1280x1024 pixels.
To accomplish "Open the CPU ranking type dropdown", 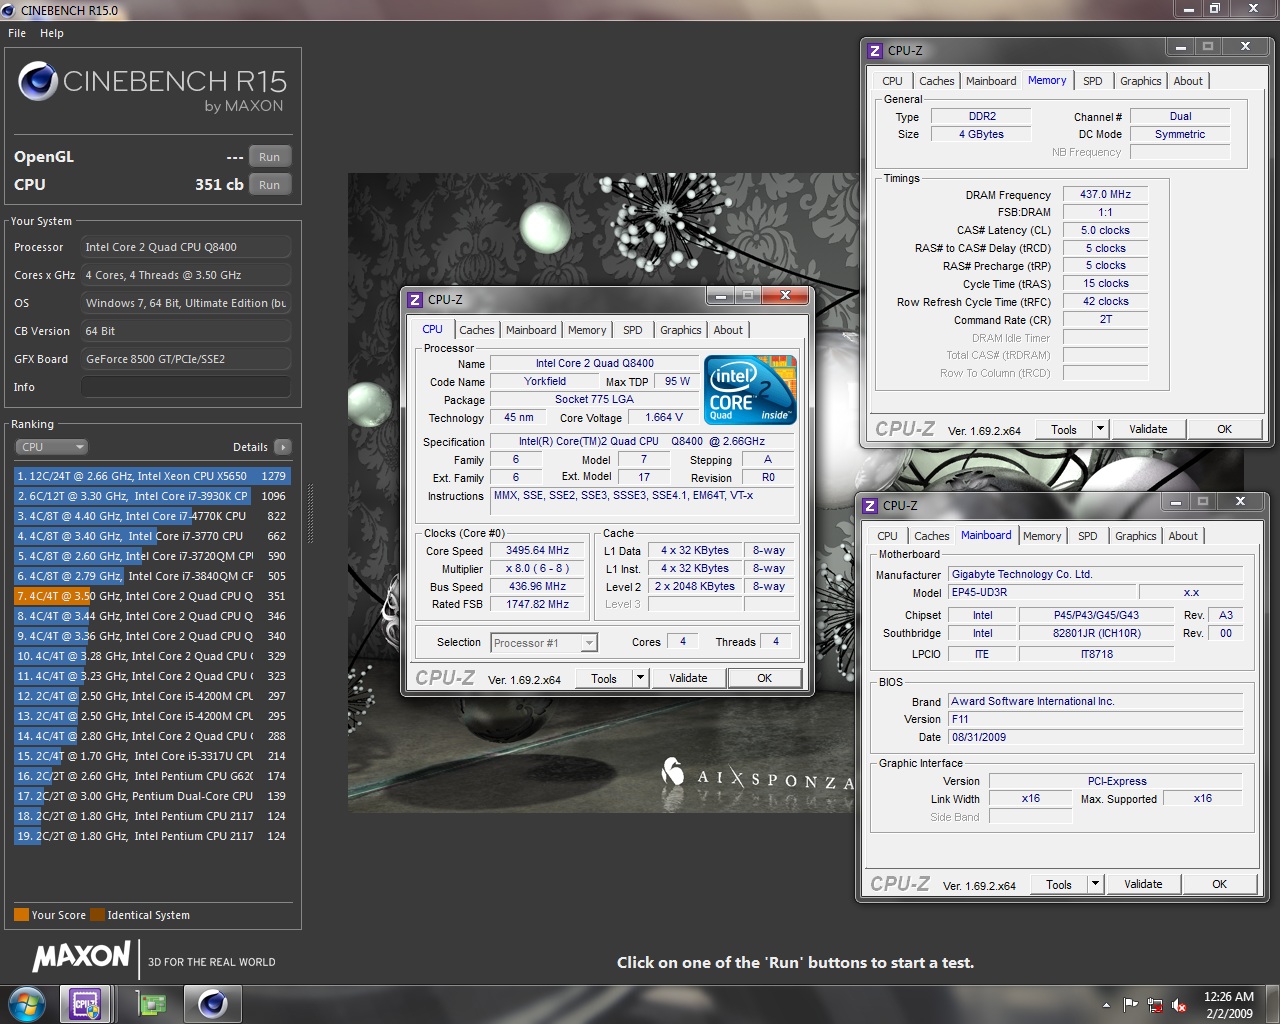I will pos(51,447).
